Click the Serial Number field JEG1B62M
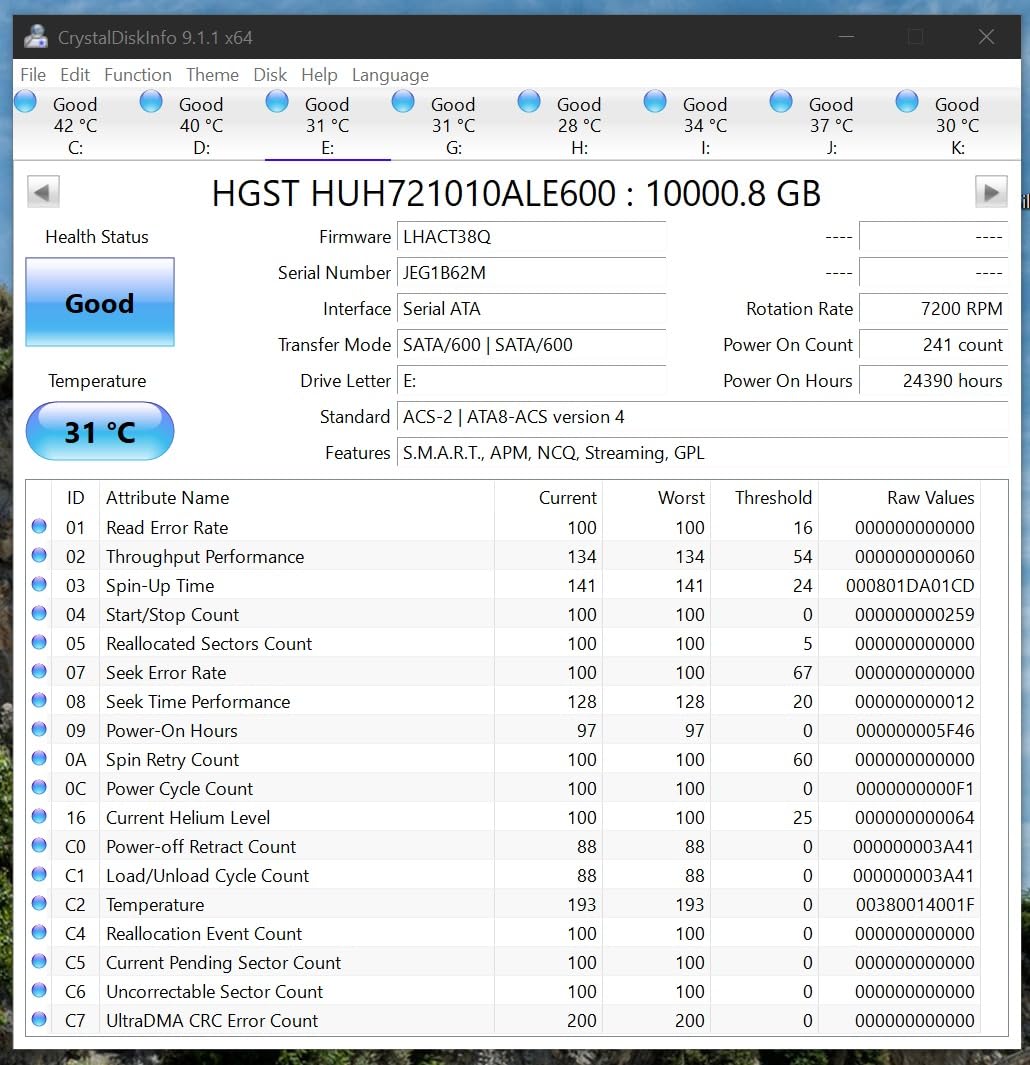 click(x=531, y=272)
